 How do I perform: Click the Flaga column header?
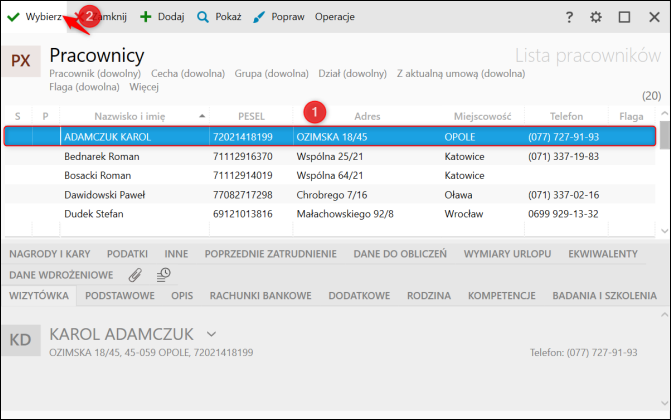coord(631,116)
